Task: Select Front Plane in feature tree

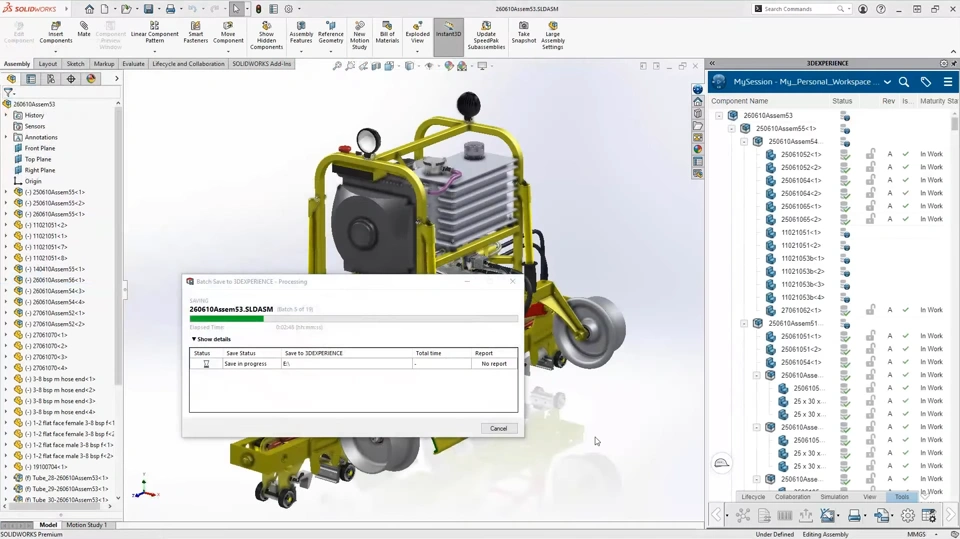Action: point(40,148)
